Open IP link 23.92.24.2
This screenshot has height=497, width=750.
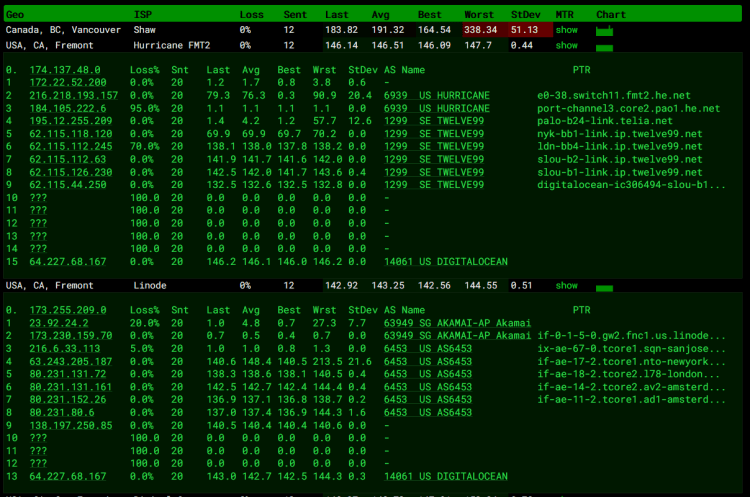[59, 323]
